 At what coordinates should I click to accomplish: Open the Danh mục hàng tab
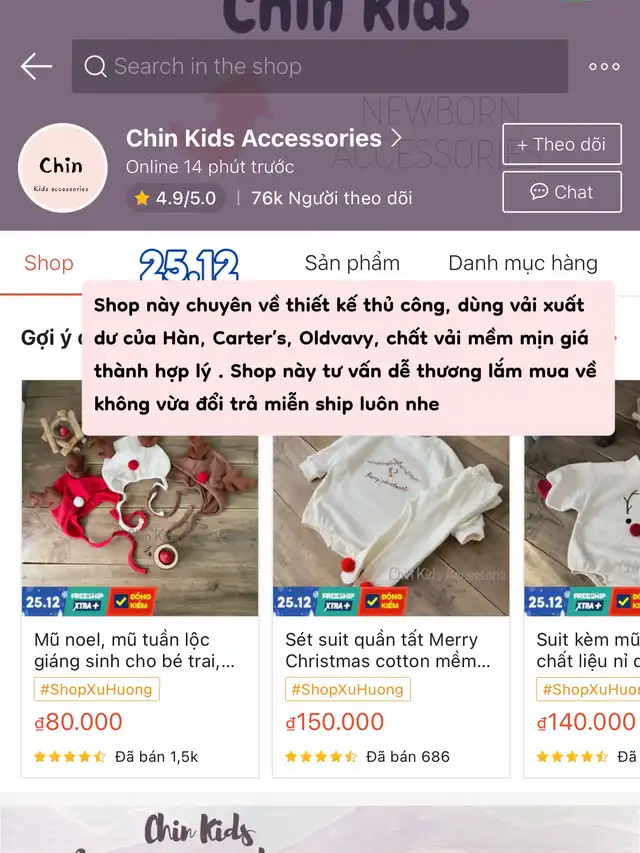point(523,263)
